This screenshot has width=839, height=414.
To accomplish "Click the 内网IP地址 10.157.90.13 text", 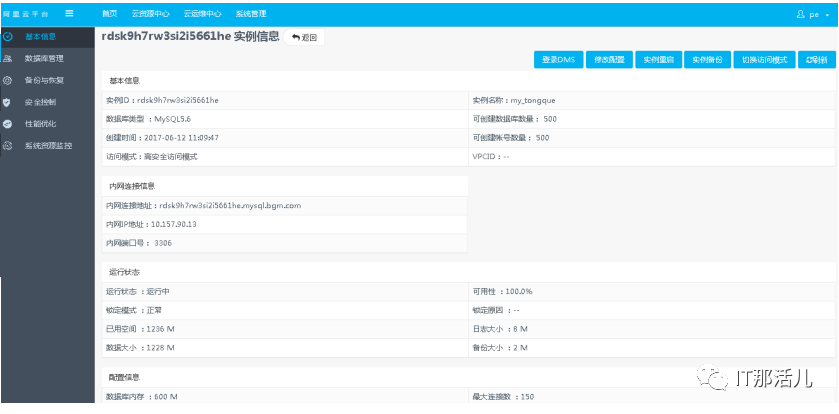I will (x=151, y=224).
